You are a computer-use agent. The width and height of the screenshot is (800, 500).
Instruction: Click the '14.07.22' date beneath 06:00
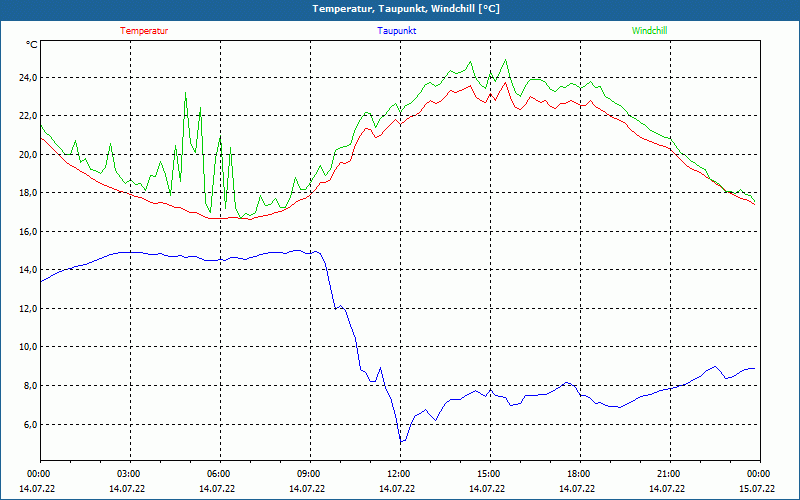point(217,488)
